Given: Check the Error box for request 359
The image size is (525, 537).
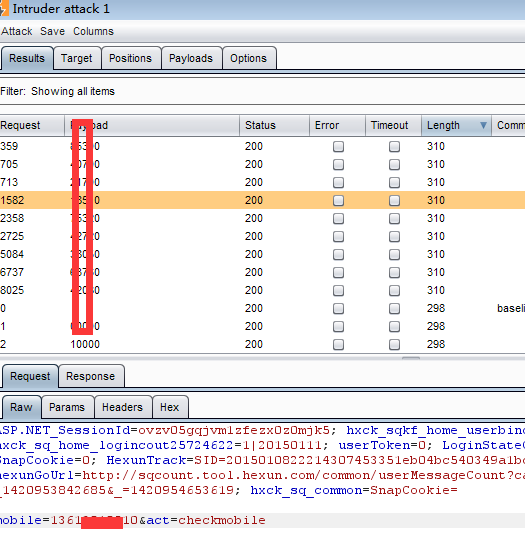Looking at the screenshot, I should point(338,147).
